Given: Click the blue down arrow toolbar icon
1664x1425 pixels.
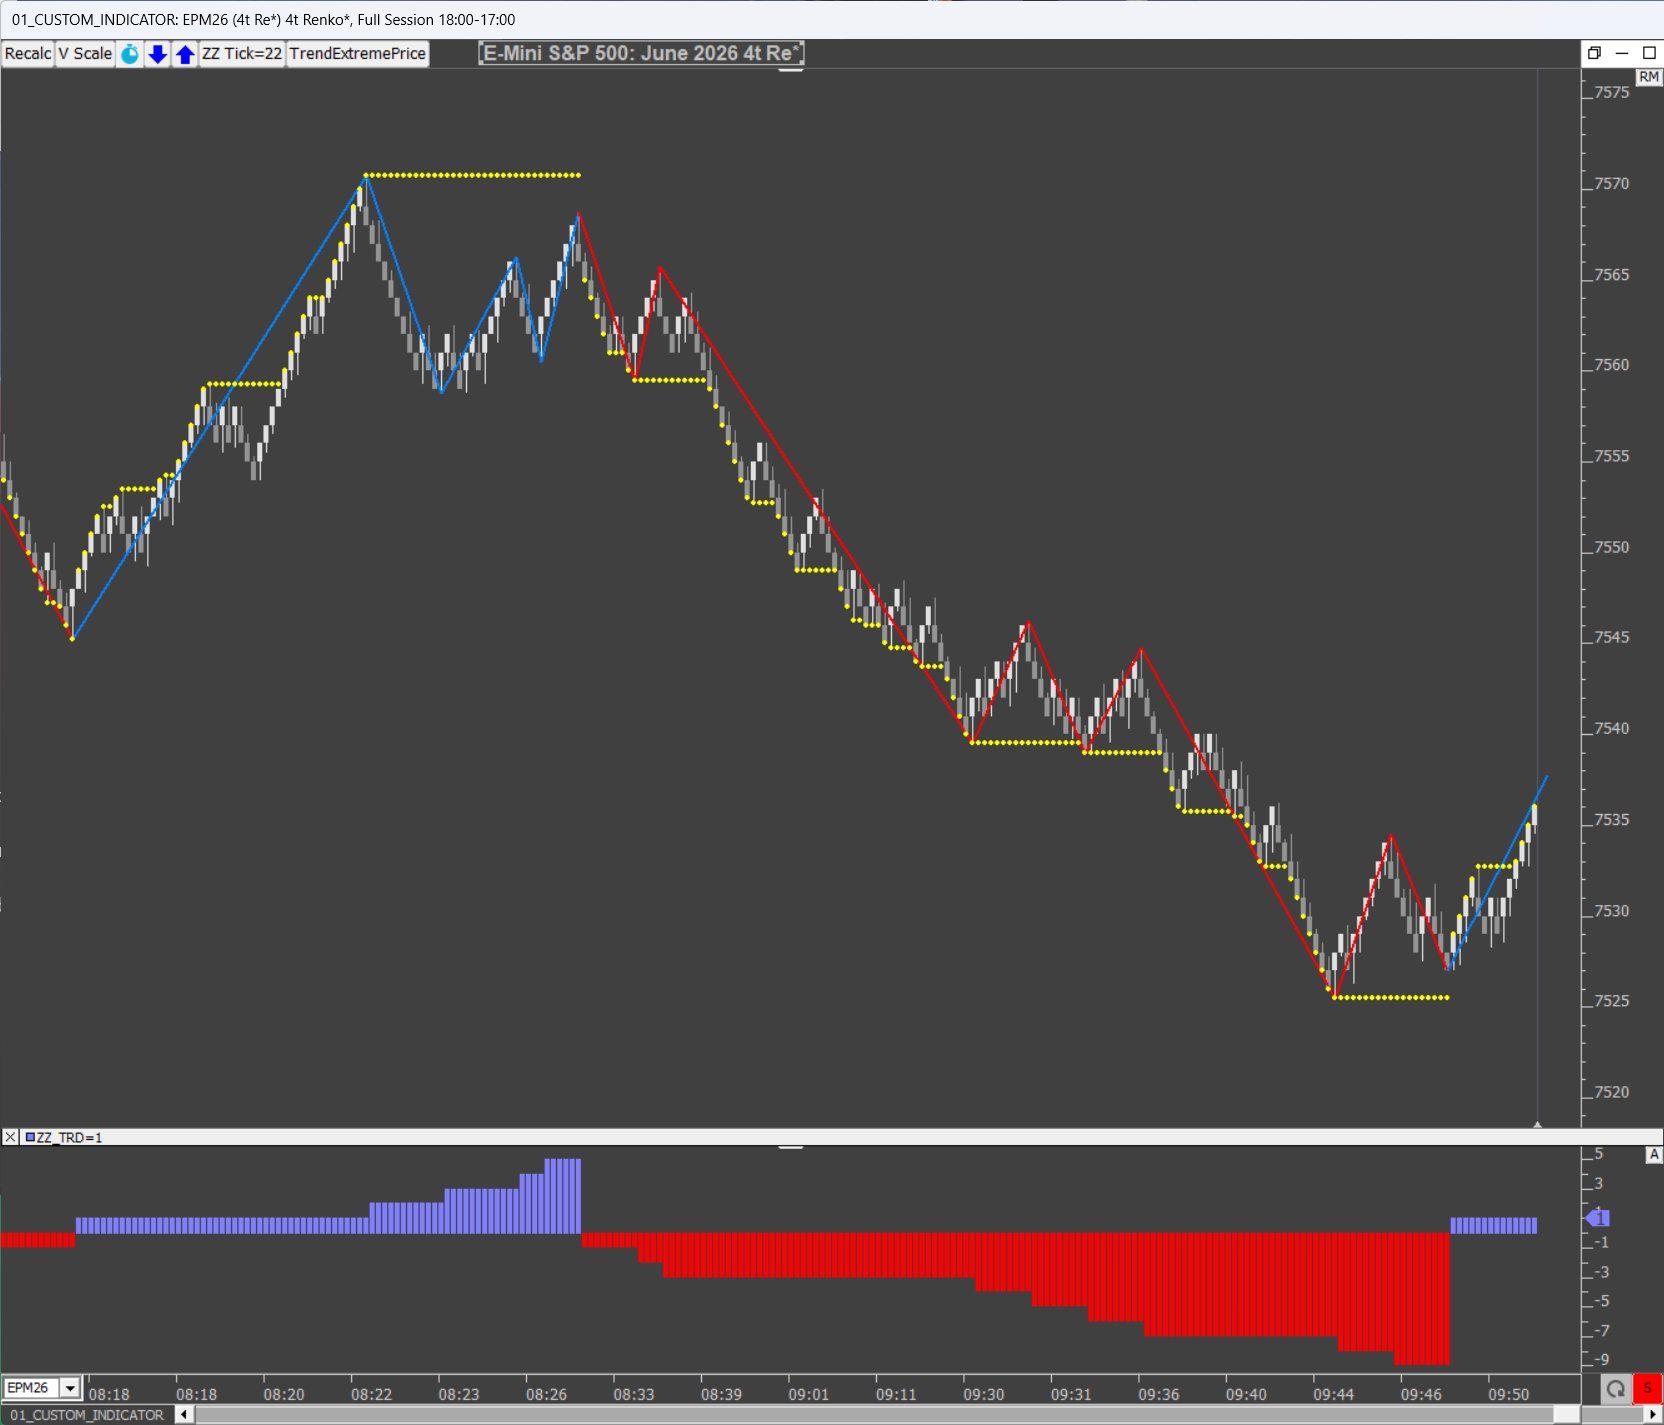Looking at the screenshot, I should click(157, 54).
